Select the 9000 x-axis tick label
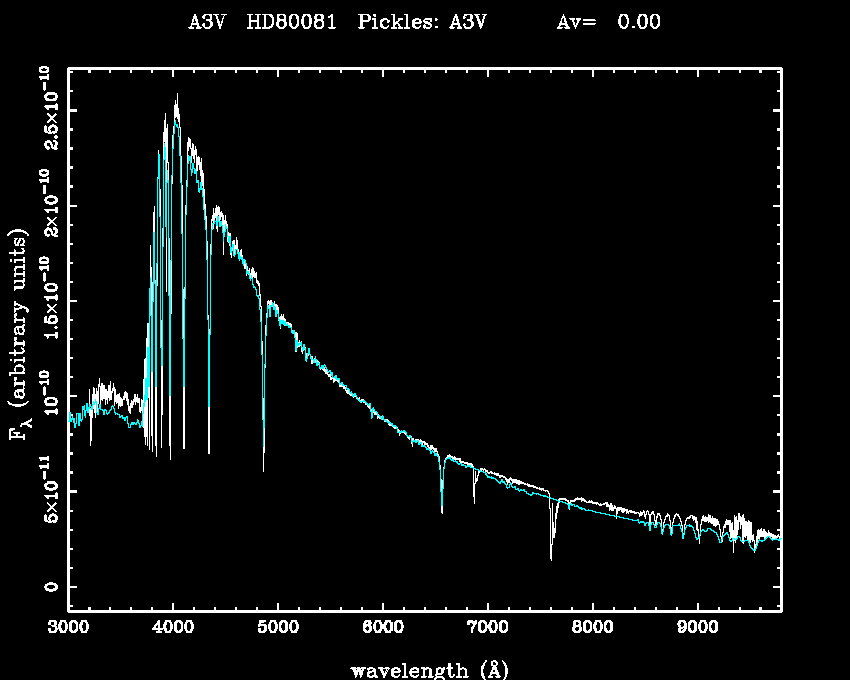850x680 pixels. 697,628
